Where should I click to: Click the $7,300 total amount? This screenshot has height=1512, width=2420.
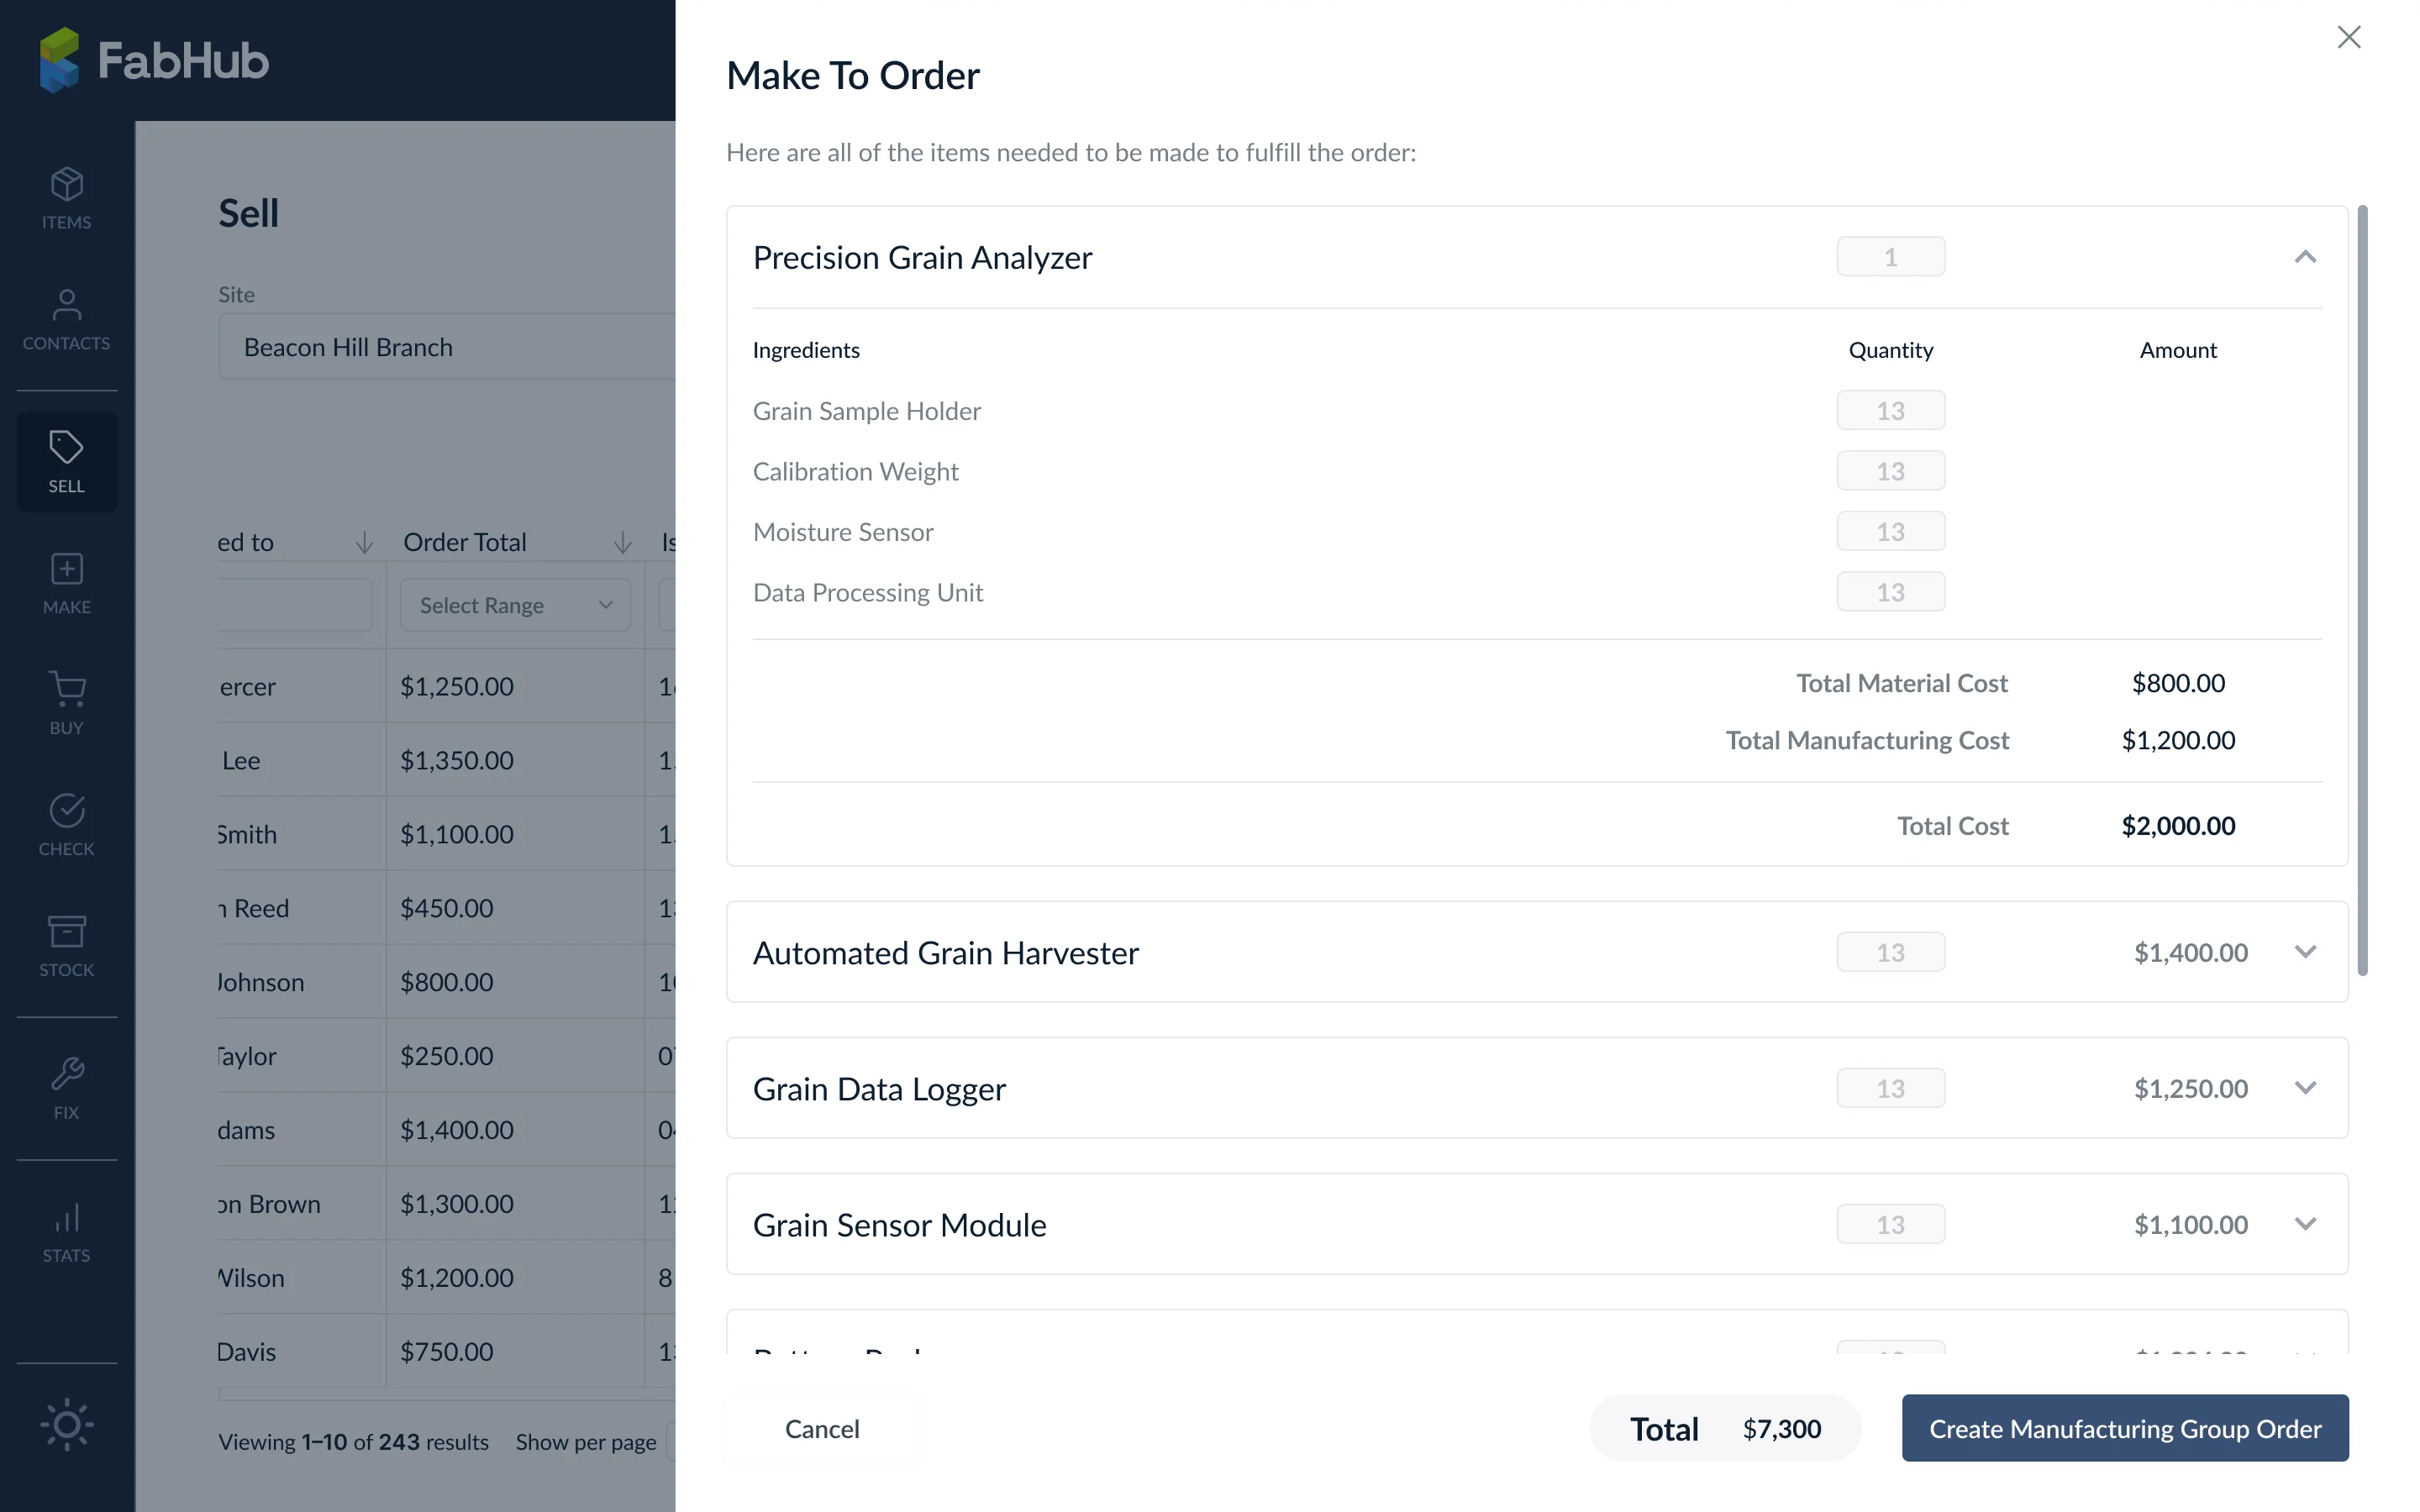coord(1782,1428)
